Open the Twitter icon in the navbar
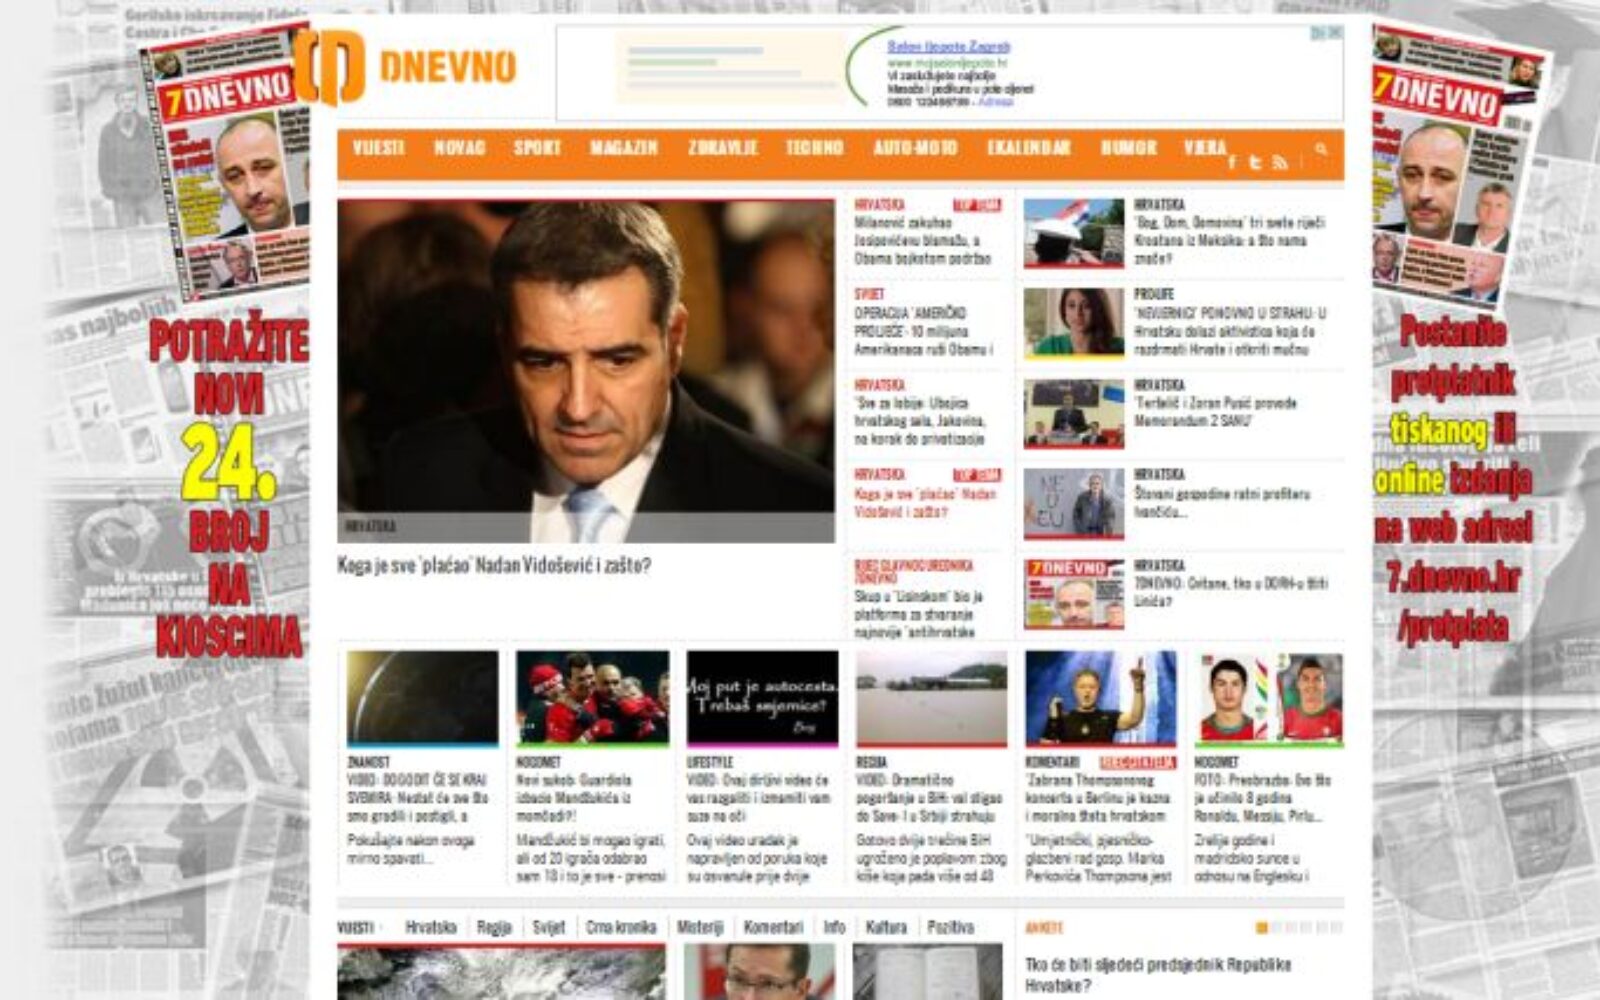 pos(1255,162)
